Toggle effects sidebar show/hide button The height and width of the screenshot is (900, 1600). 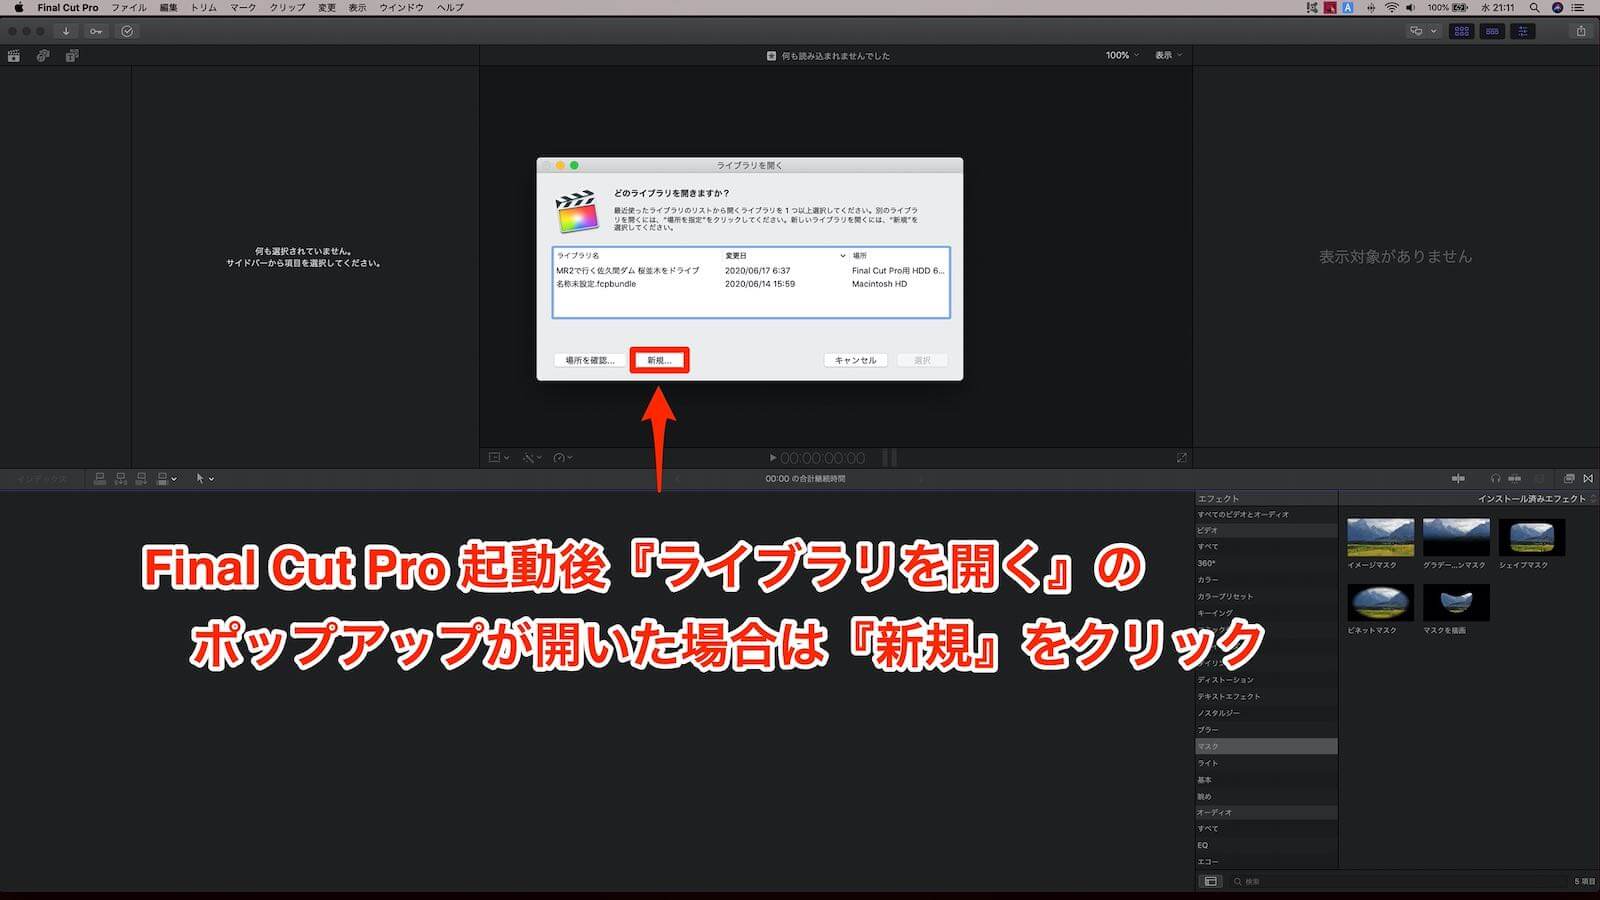(x=1210, y=881)
